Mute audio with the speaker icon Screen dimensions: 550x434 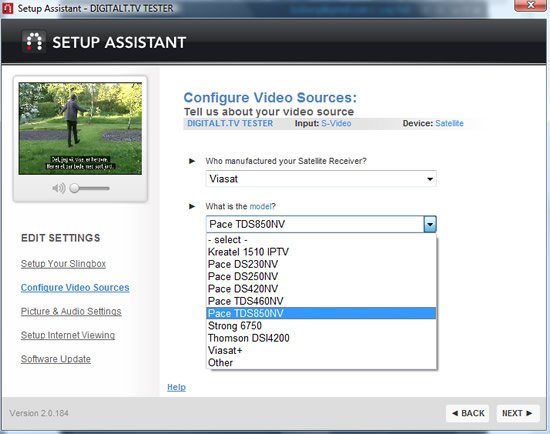59,188
